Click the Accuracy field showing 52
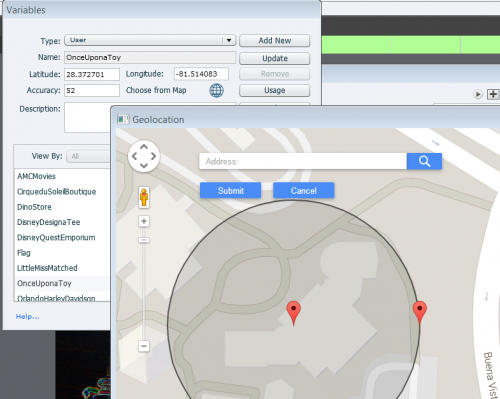This screenshot has width=500, height=399. pos(92,90)
